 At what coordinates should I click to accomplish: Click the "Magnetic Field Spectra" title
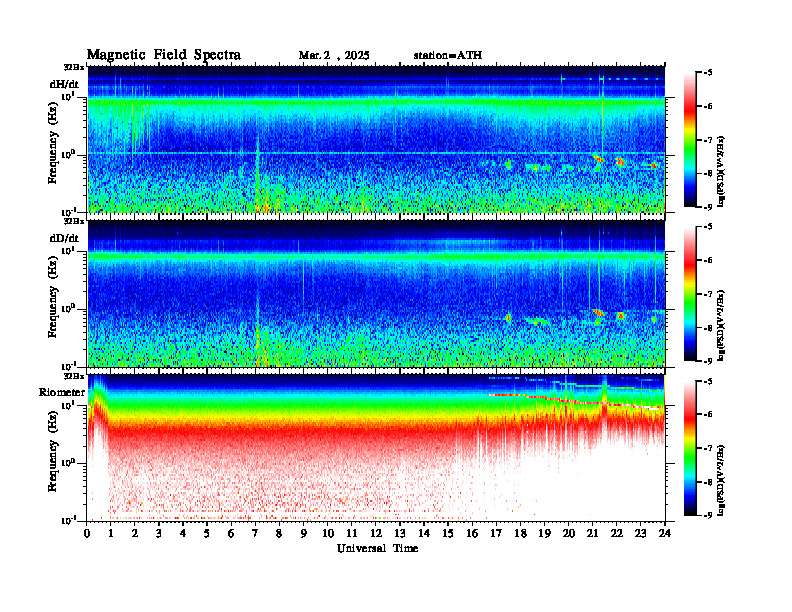[x=164, y=55]
